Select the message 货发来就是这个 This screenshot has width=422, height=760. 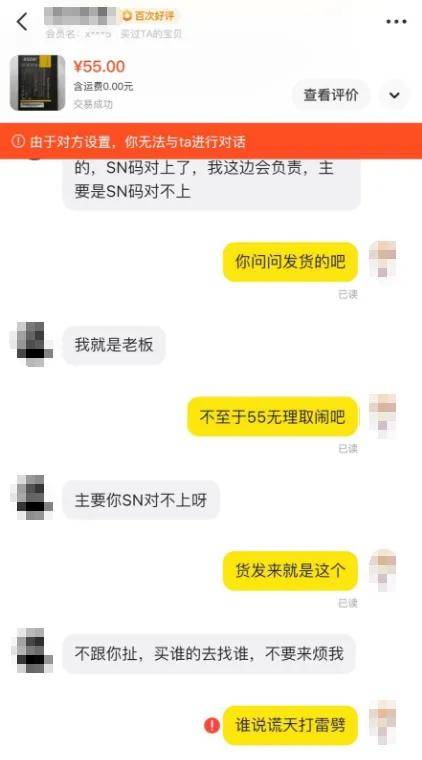[x=290, y=570]
